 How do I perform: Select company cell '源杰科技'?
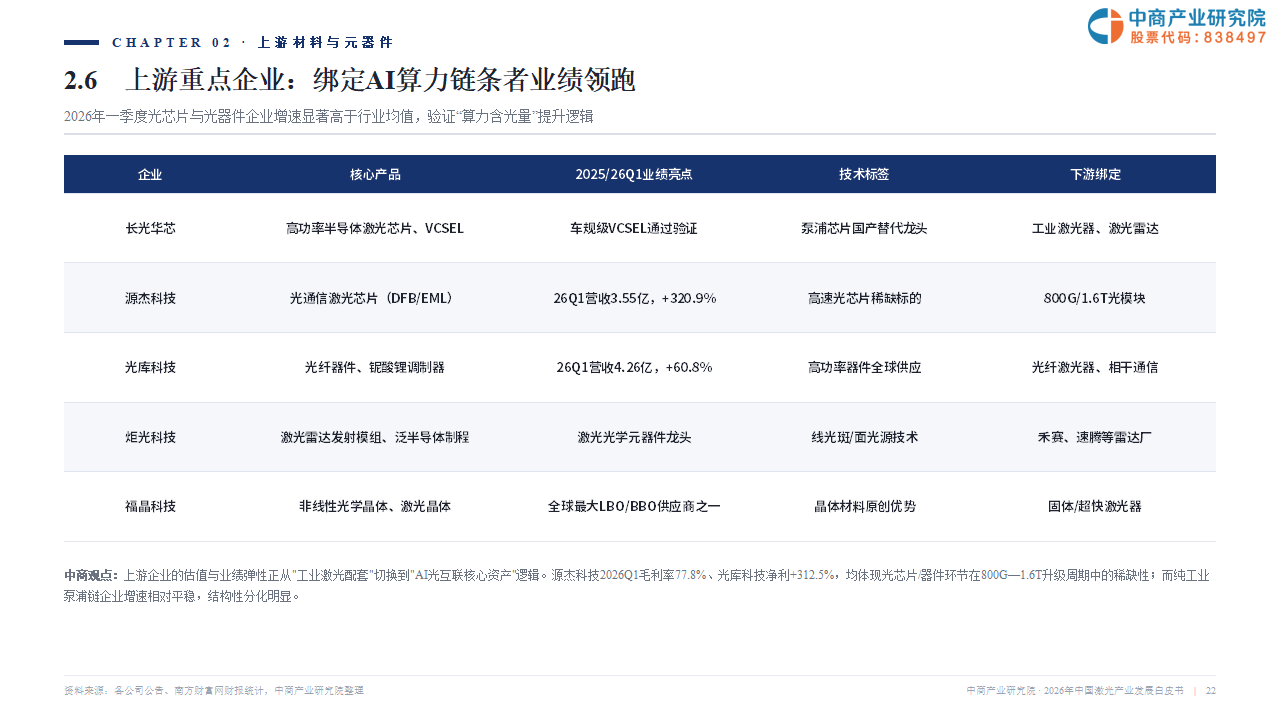click(150, 298)
